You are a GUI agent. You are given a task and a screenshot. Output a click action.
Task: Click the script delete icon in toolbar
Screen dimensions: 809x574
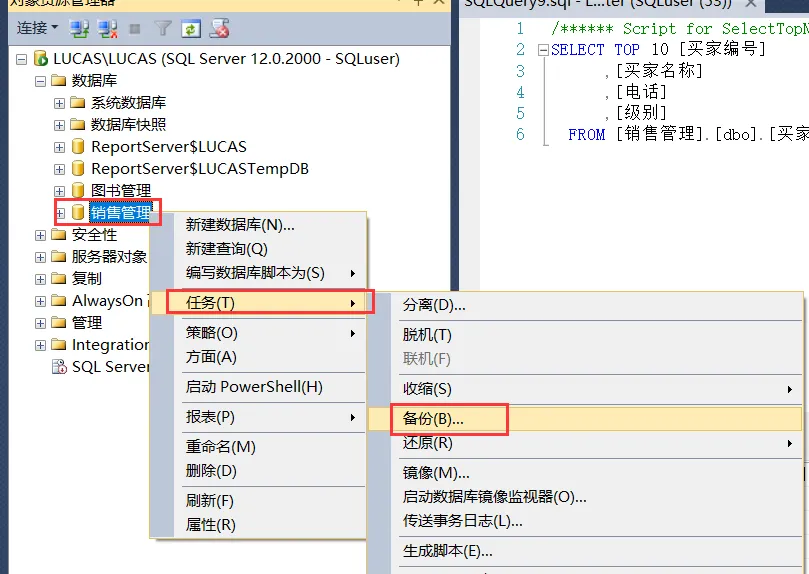(219, 29)
